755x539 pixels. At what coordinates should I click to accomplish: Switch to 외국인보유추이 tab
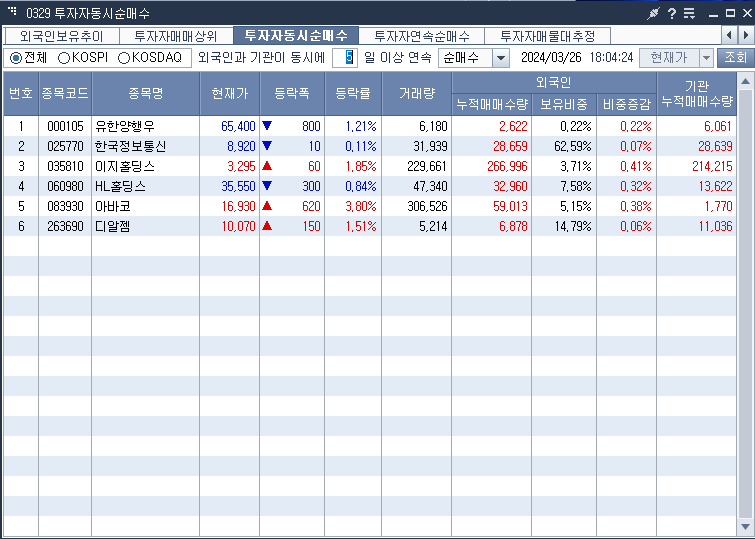pyautogui.click(x=62, y=36)
